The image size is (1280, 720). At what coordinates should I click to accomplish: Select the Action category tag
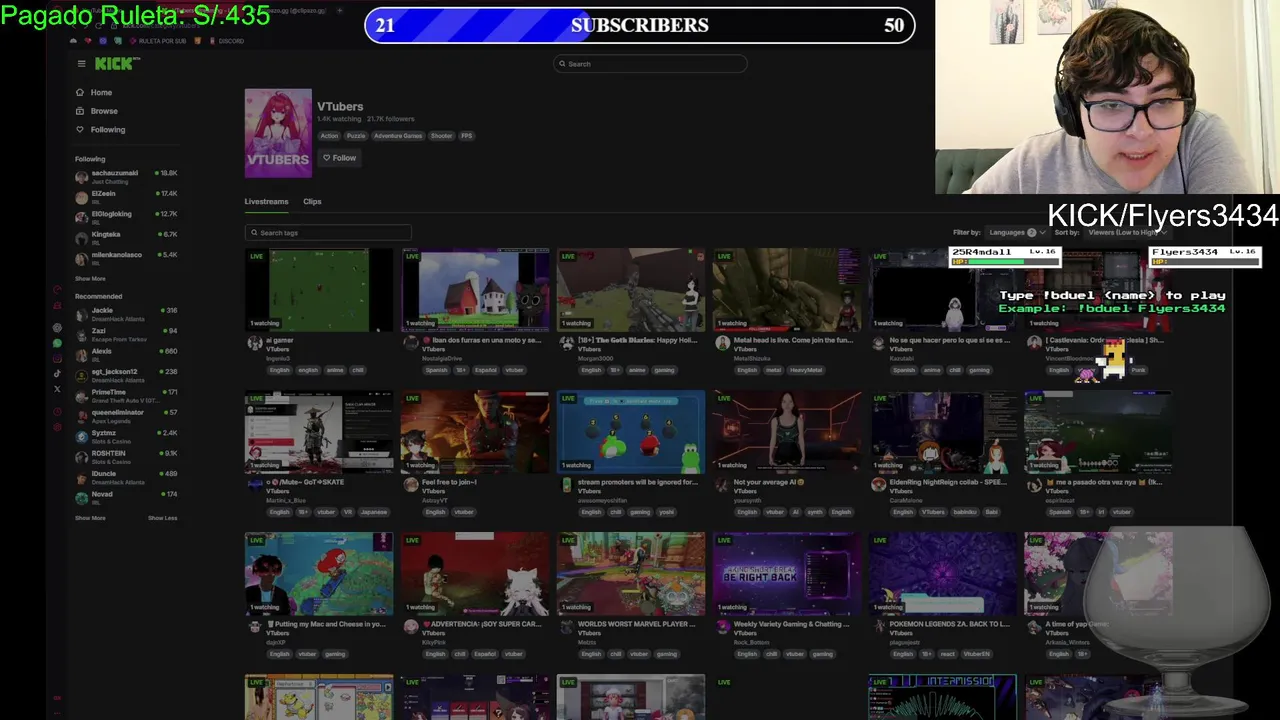329,136
